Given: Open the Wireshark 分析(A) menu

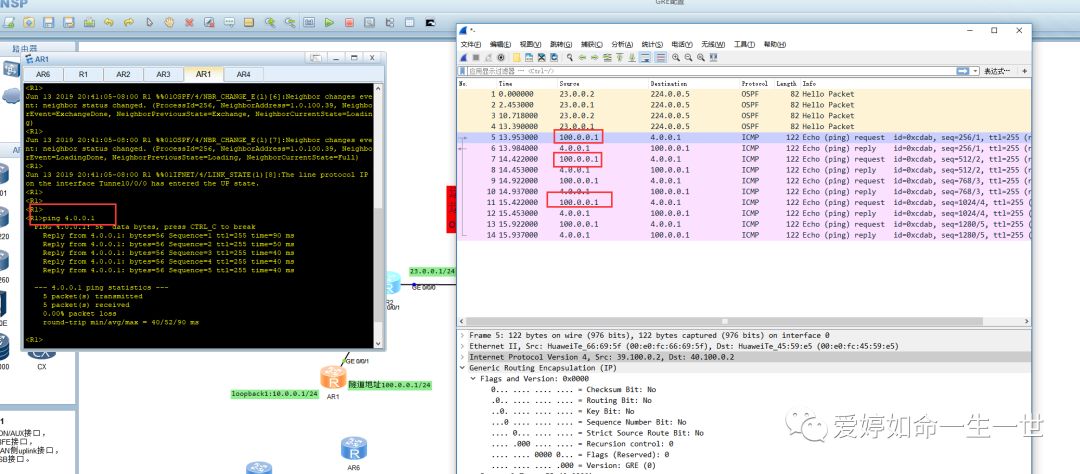Looking at the screenshot, I should 621,44.
